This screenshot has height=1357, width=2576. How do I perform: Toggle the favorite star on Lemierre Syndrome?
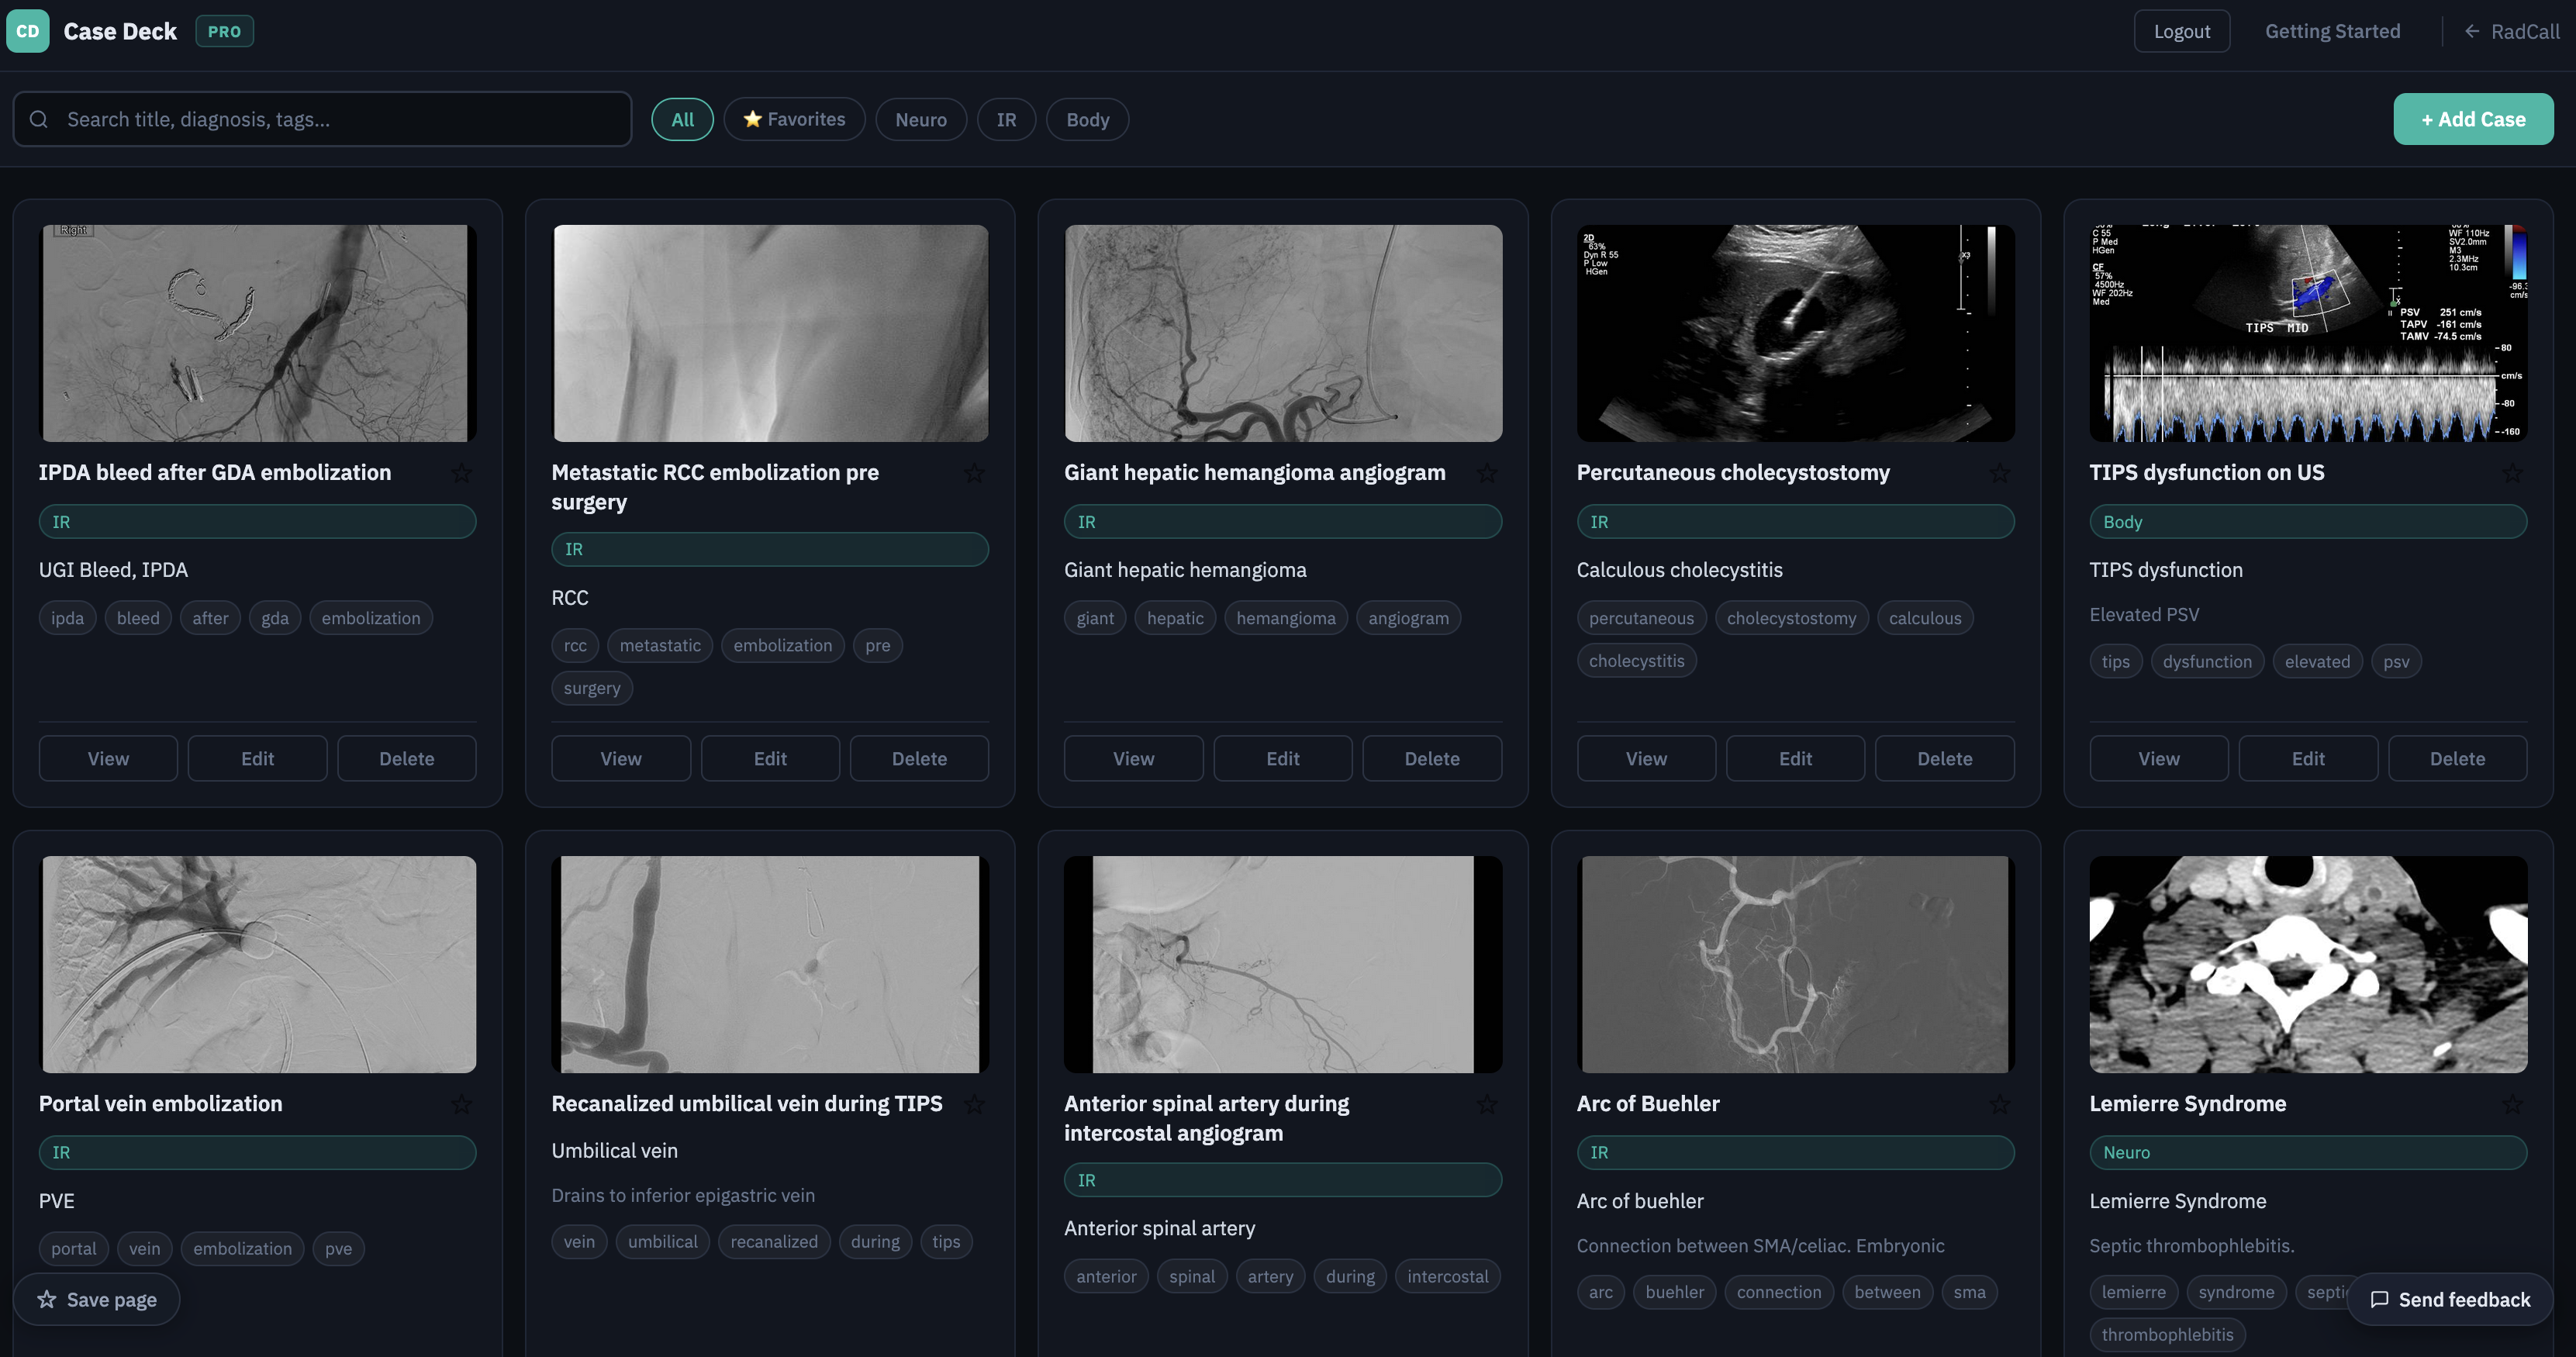[x=2512, y=1104]
